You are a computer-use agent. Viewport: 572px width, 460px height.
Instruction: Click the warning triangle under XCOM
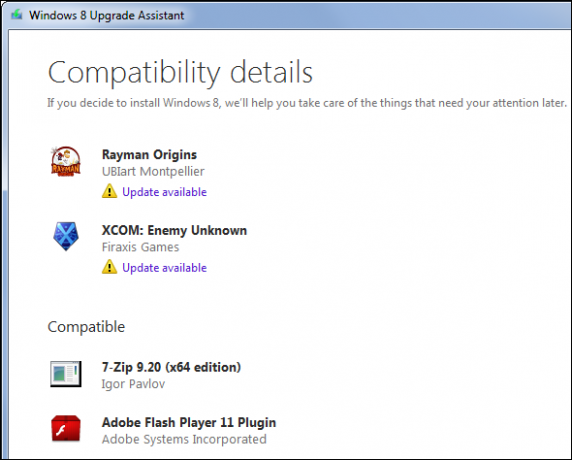tap(109, 267)
